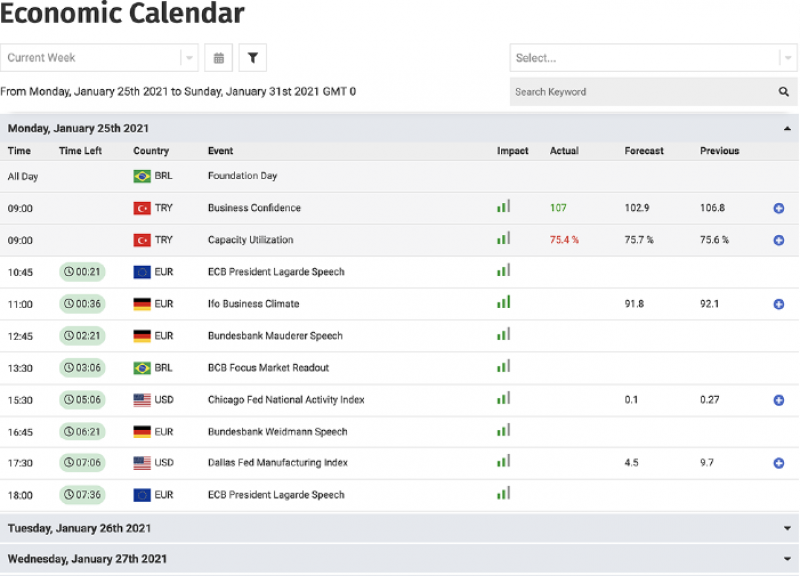Screen dimensions: 800x576
Task: Select the ECB President Lagarde Speech 10:45 event
Action: click(x=275, y=272)
